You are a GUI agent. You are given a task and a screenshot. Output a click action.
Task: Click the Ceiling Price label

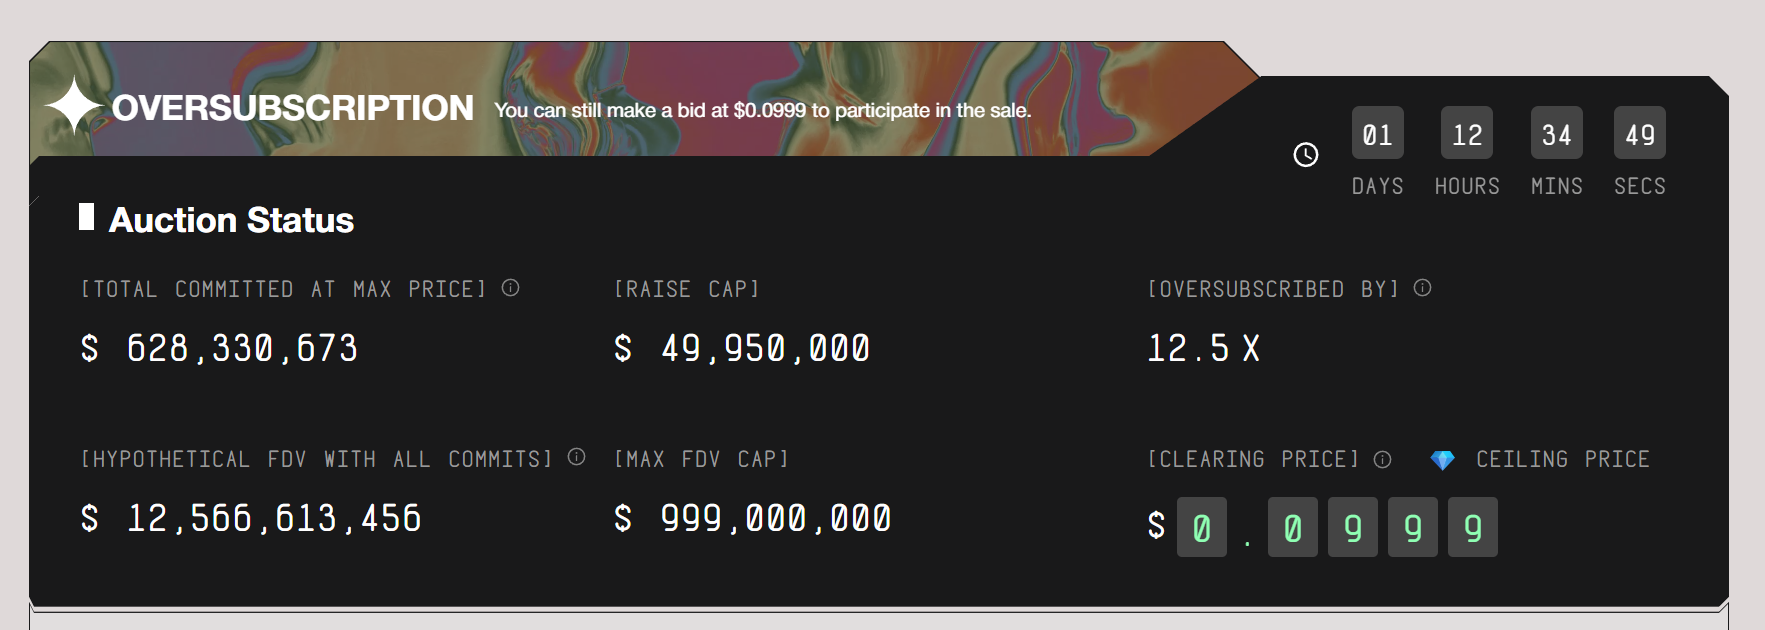pos(1562,459)
